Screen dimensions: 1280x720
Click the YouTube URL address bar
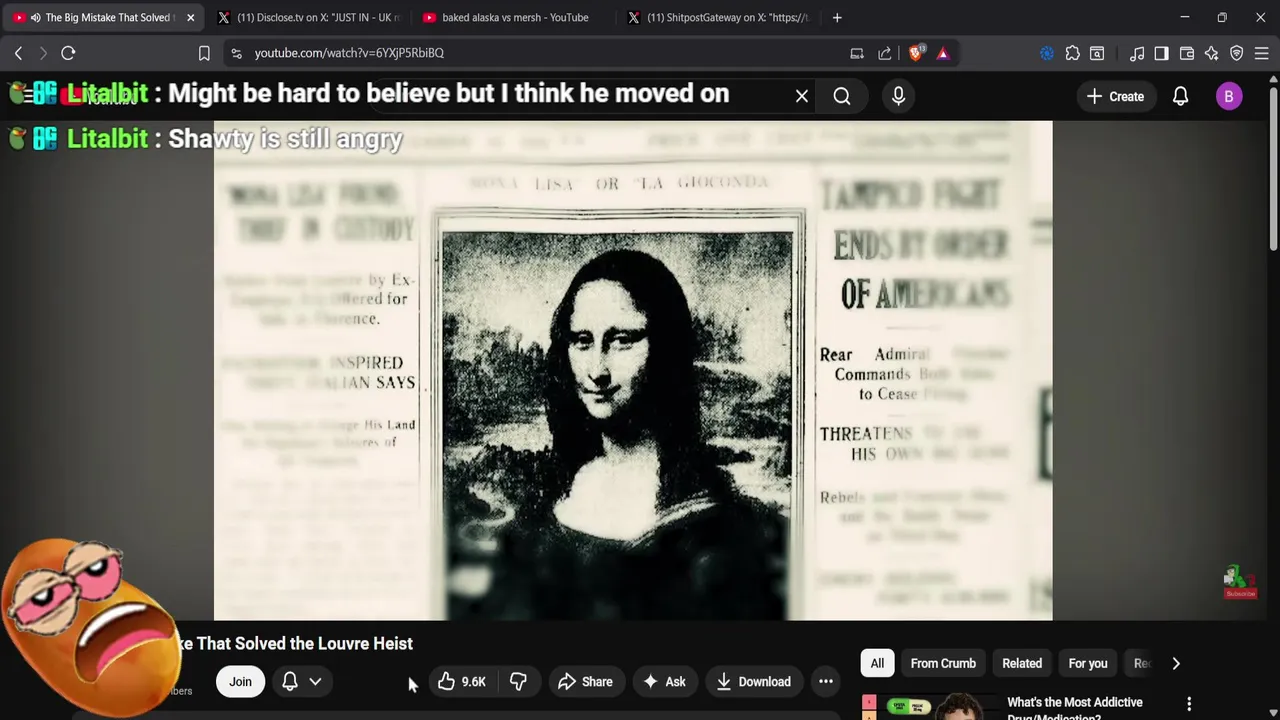pyautogui.click(x=540, y=53)
